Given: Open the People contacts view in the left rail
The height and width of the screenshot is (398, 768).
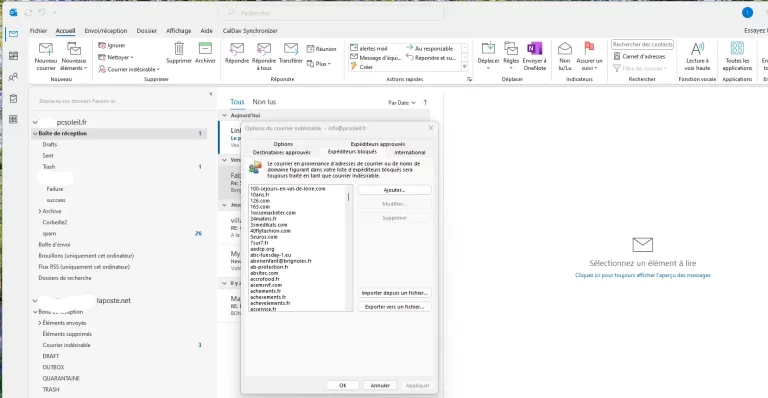Looking at the screenshot, I should pos(13,77).
